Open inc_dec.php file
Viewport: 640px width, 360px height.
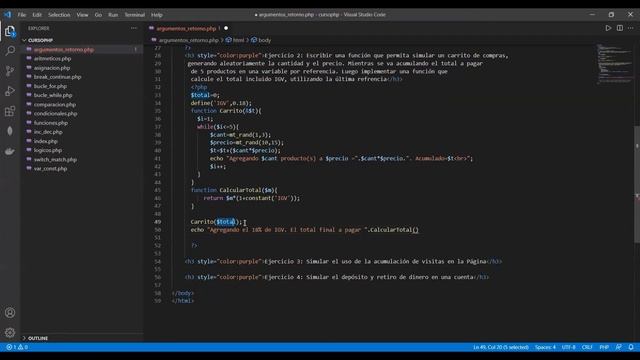(x=48, y=132)
